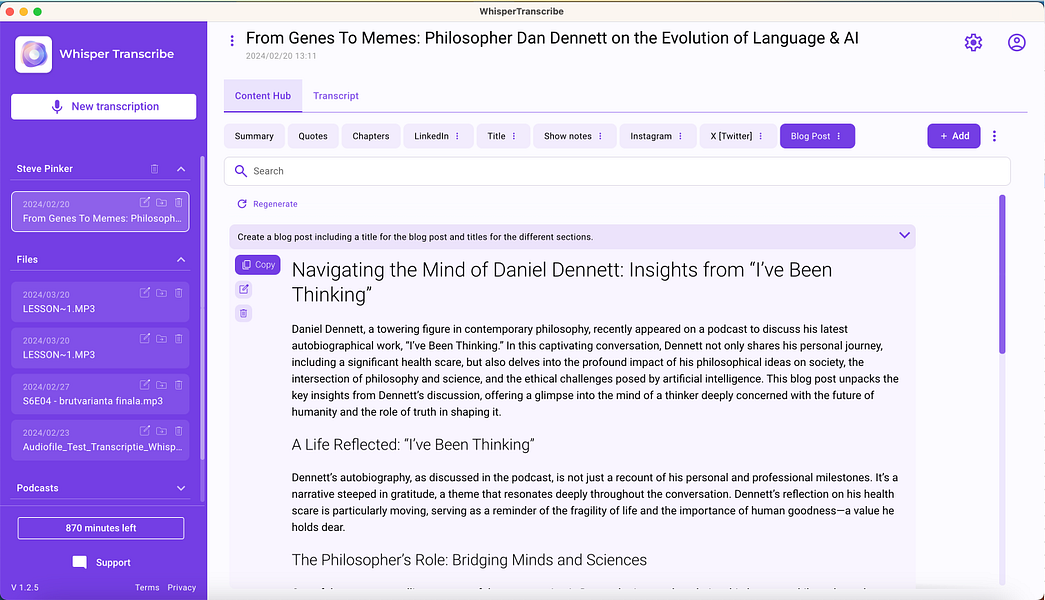Click edit icon on S6E04 brutvarianta file

click(x=145, y=385)
